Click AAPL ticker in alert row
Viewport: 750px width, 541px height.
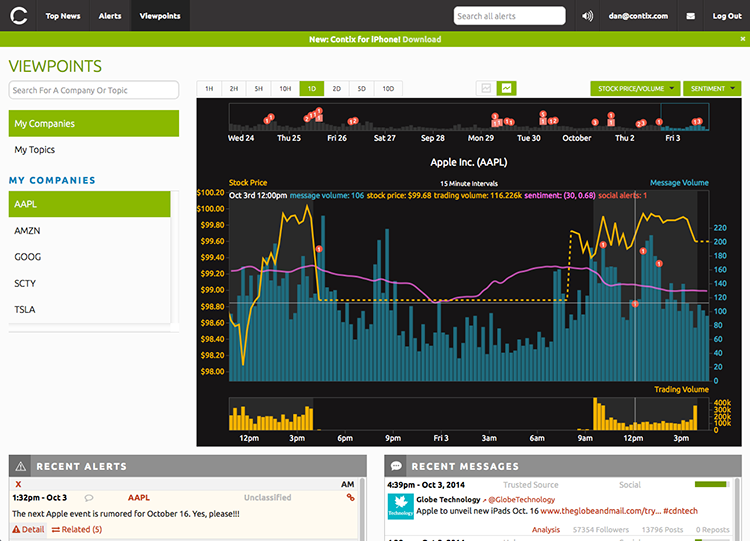coord(139,497)
